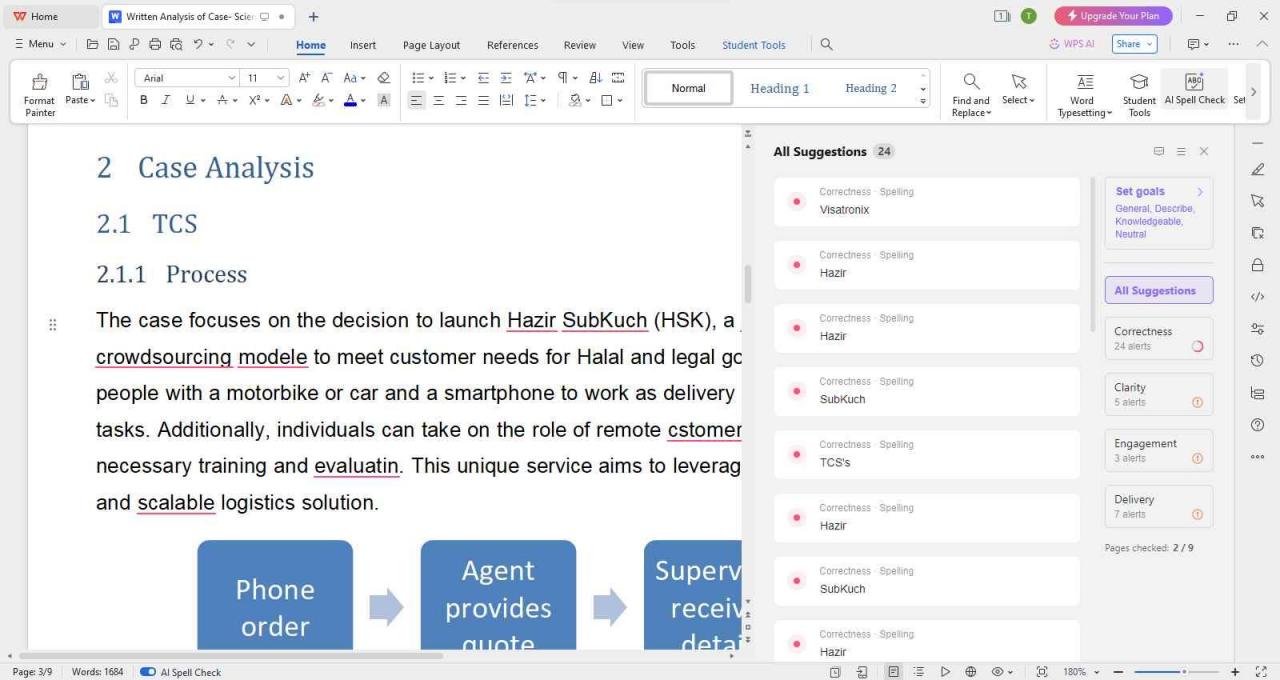This screenshot has height=680, width=1280.
Task: Click the Open folder icon in quick access
Action: pyautogui.click(x=93, y=44)
